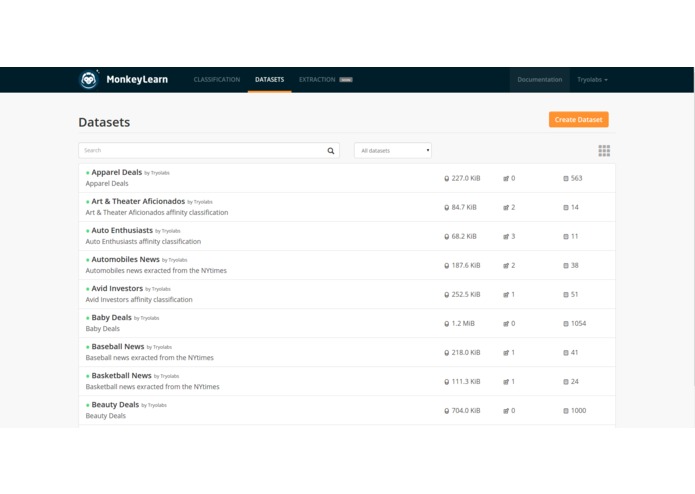Click the '187.6 KiB' size value
The image size is (695, 494).
point(466,265)
